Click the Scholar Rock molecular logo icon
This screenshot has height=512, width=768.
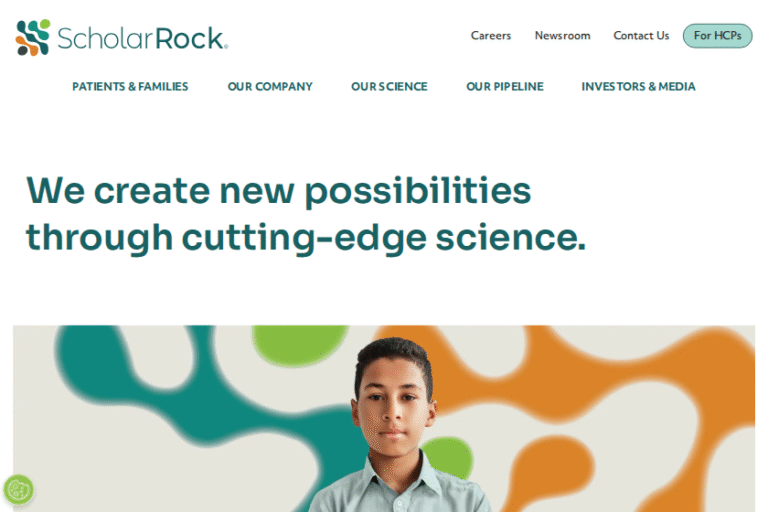tap(33, 38)
